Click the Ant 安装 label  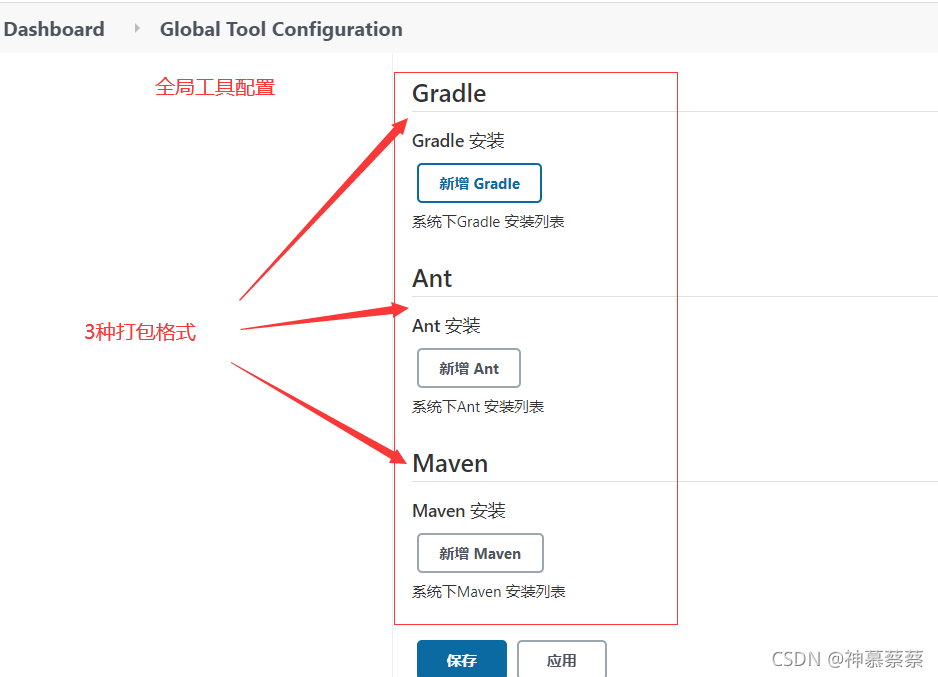(446, 326)
